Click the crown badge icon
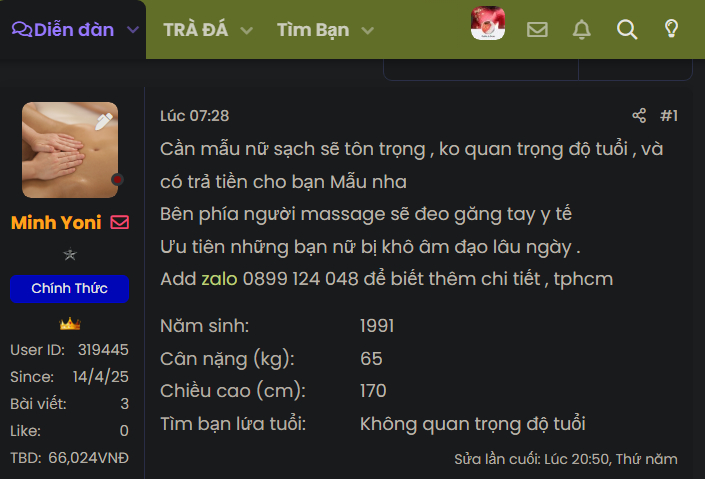The image size is (705, 479). click(x=70, y=323)
